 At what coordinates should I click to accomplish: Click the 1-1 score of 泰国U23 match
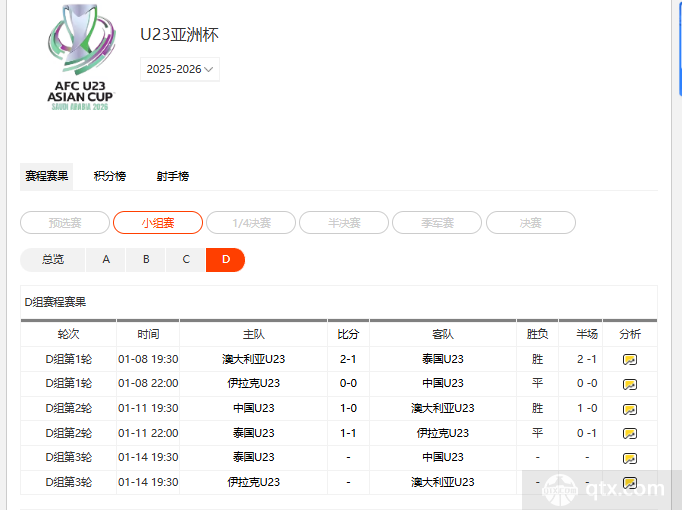[x=348, y=433]
